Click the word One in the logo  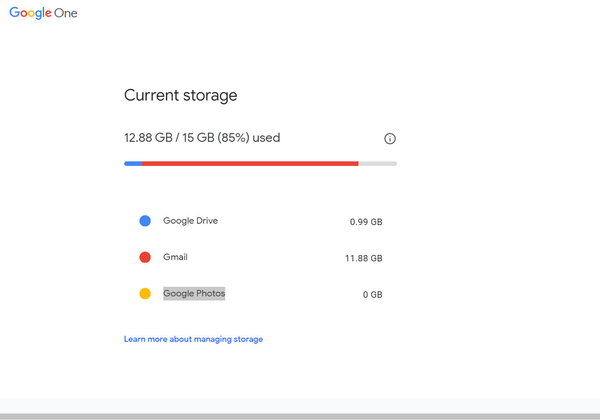pos(65,14)
